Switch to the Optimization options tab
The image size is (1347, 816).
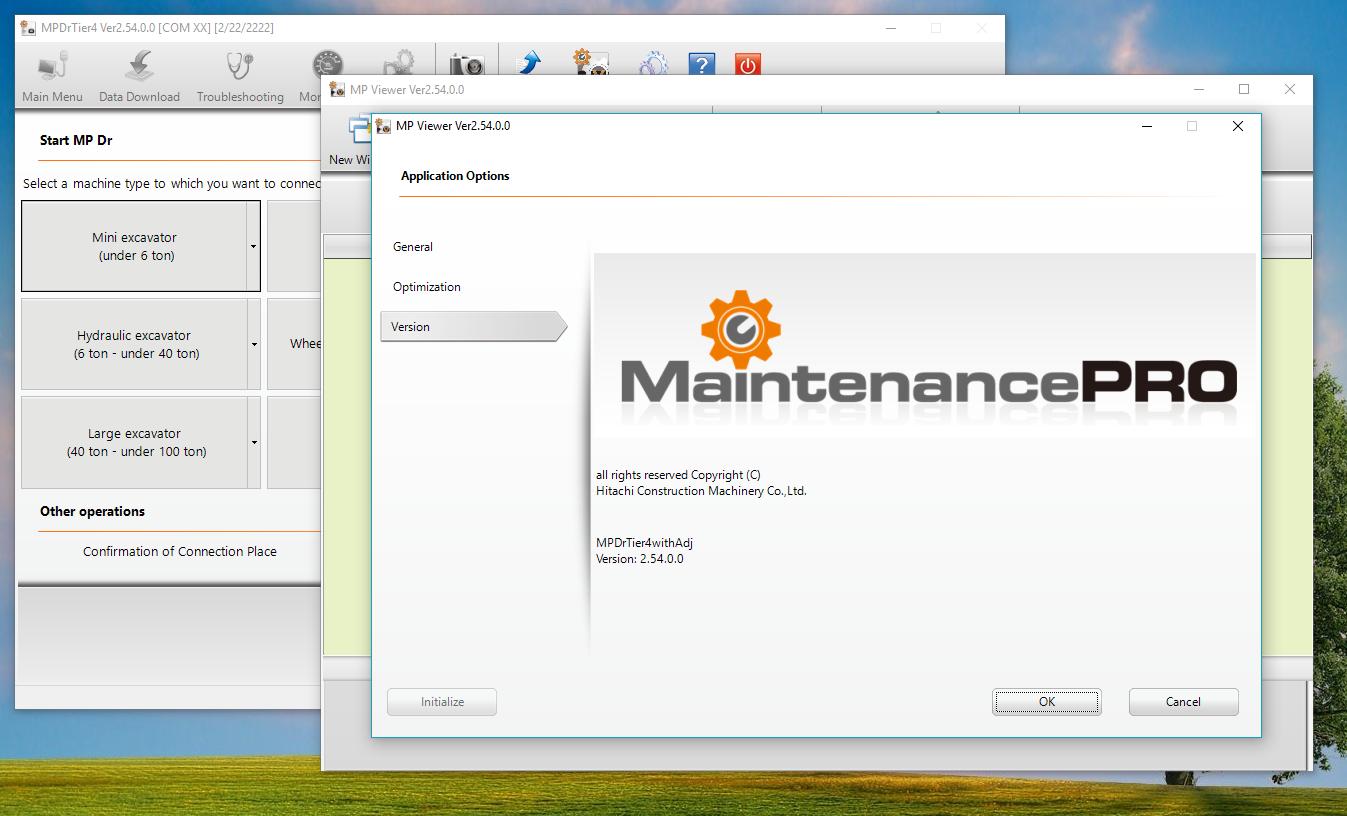[x=427, y=287]
